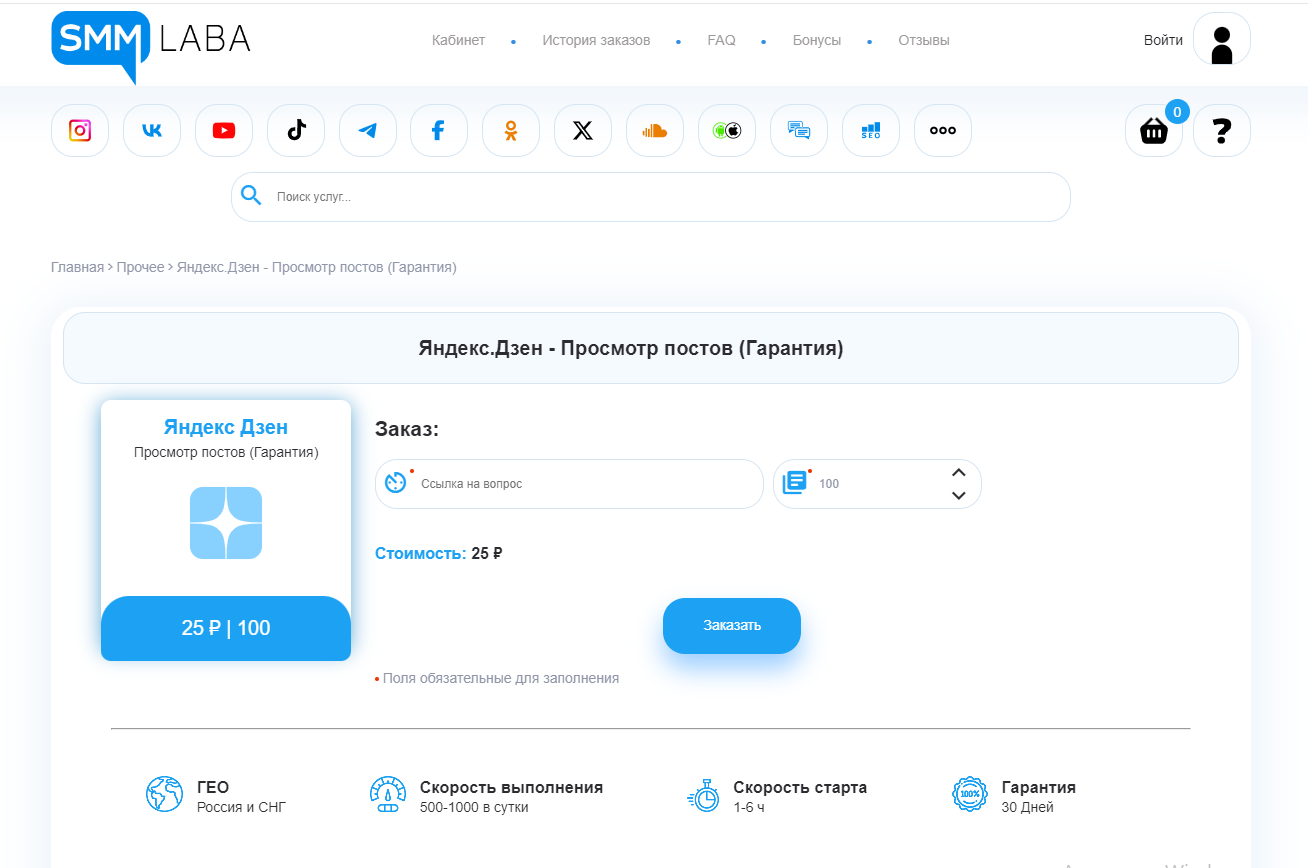Open the FAQ page
This screenshot has height=868, width=1308.
tap(721, 41)
